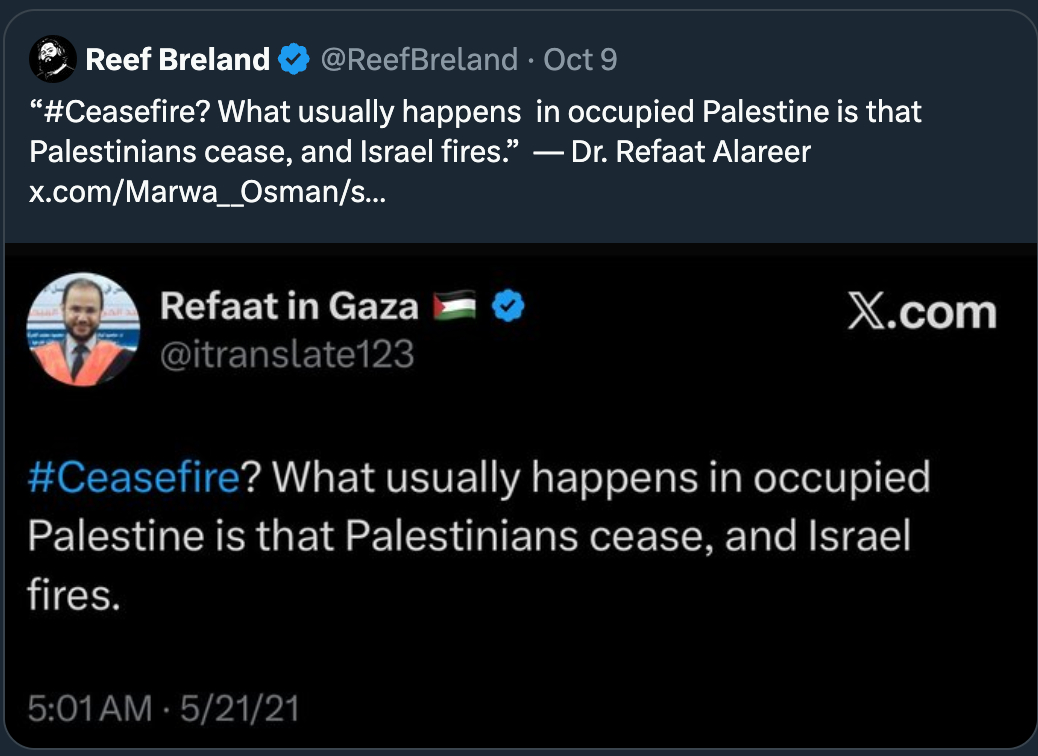The height and width of the screenshot is (756, 1038).
Task: Click the @itranslate123 handle
Action: [x=287, y=353]
